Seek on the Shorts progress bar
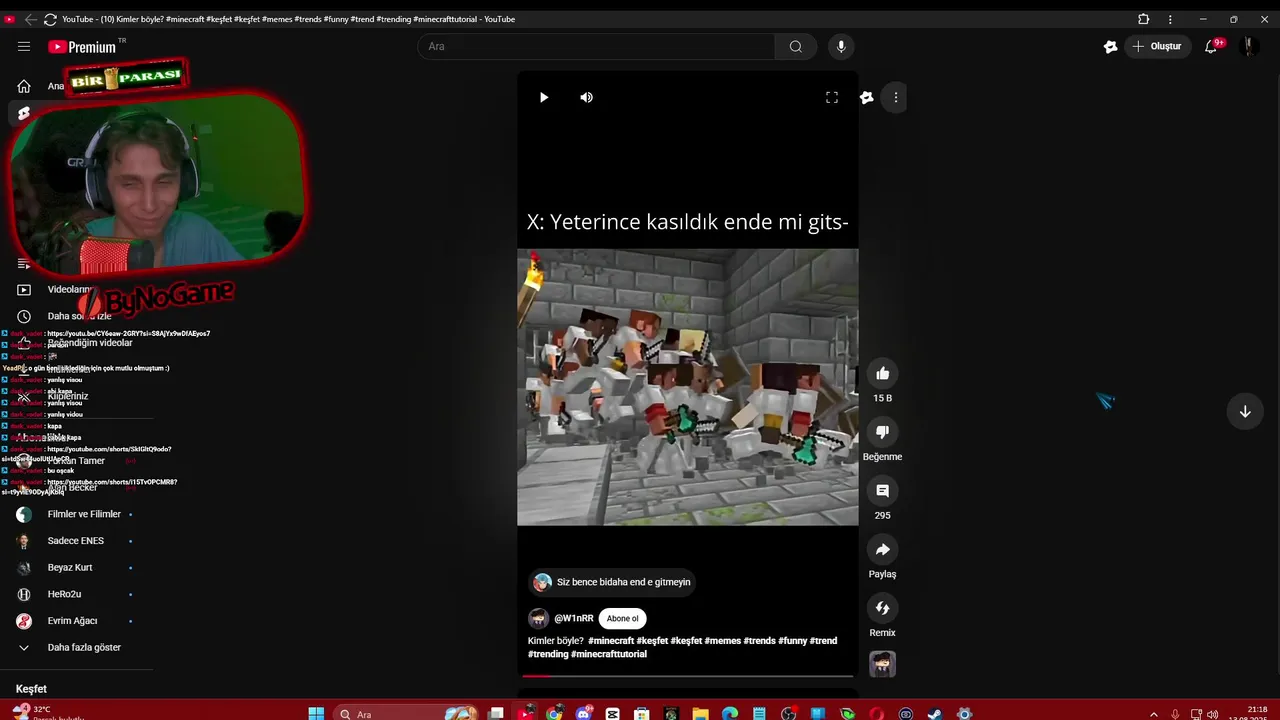This screenshot has height=720, width=1280. pos(688,676)
